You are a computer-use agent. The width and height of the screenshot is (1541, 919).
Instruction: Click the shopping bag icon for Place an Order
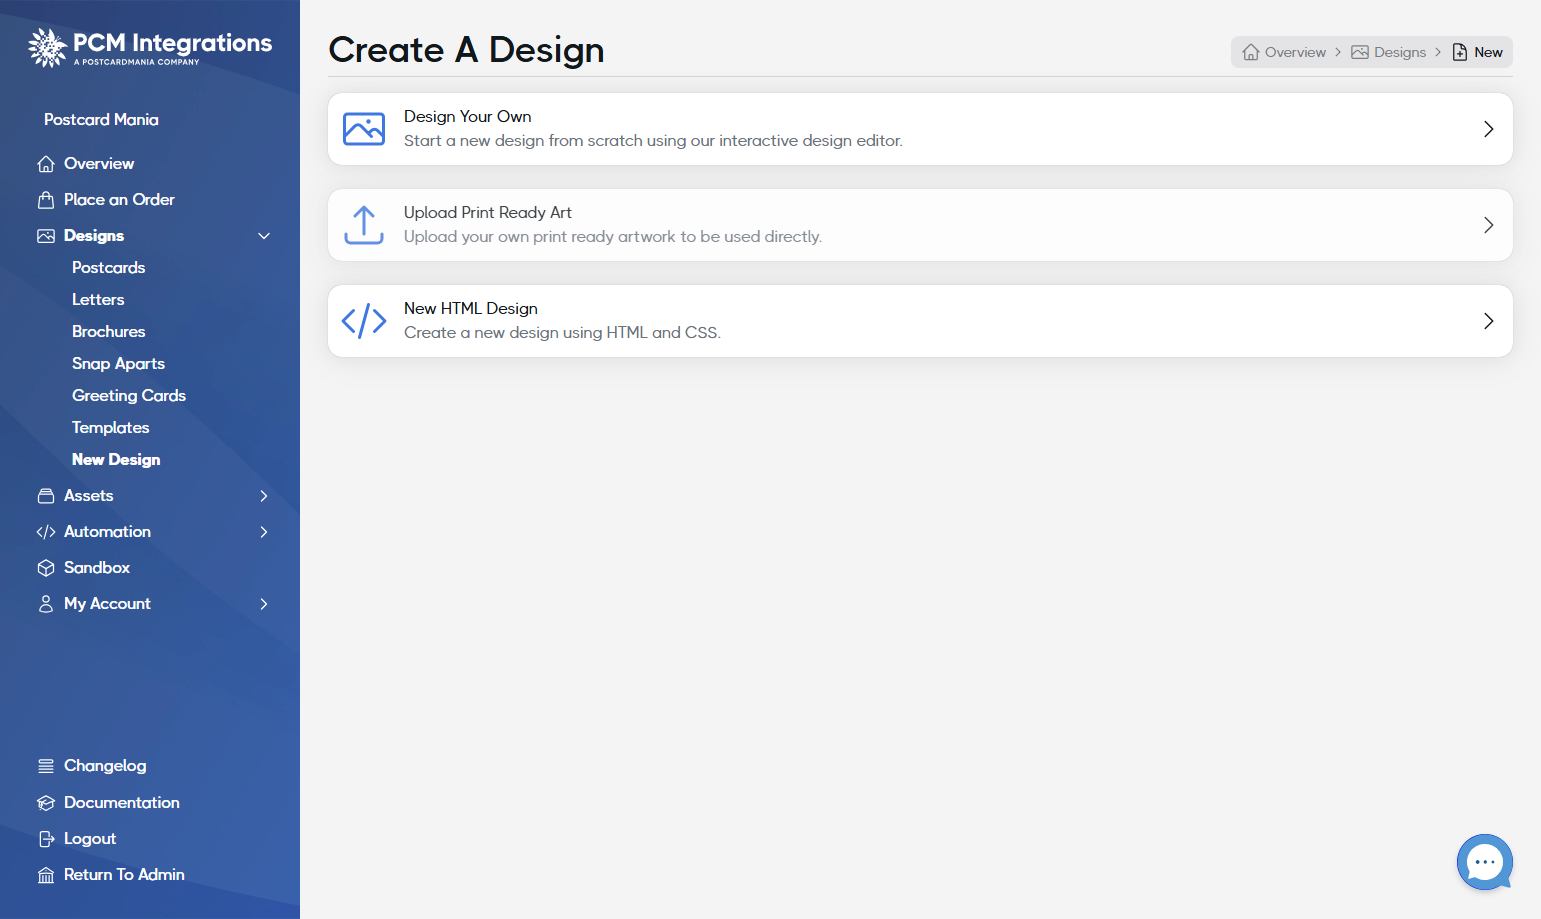(x=46, y=200)
